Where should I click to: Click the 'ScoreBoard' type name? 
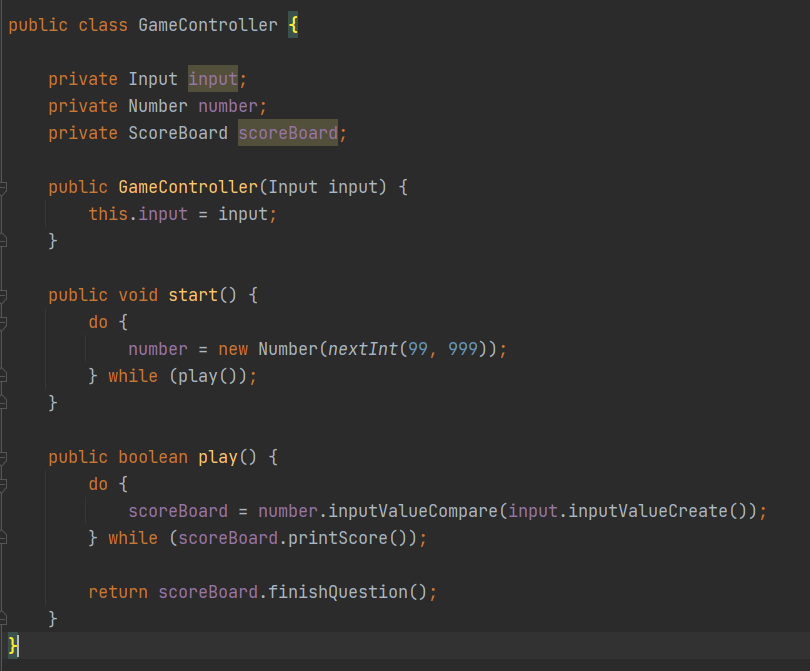[x=178, y=133]
